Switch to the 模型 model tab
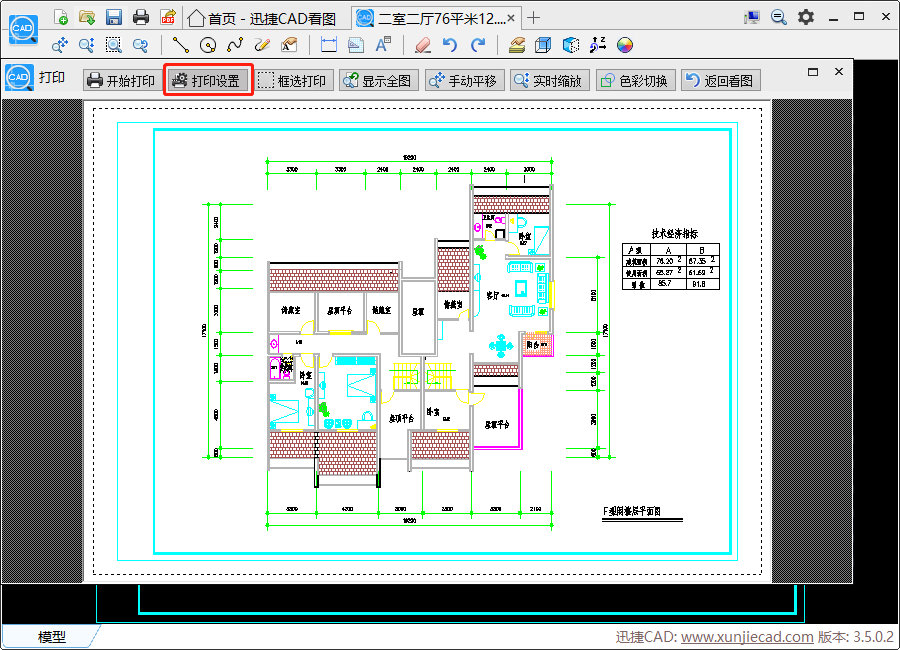This screenshot has height=650, width=900. (x=52, y=637)
